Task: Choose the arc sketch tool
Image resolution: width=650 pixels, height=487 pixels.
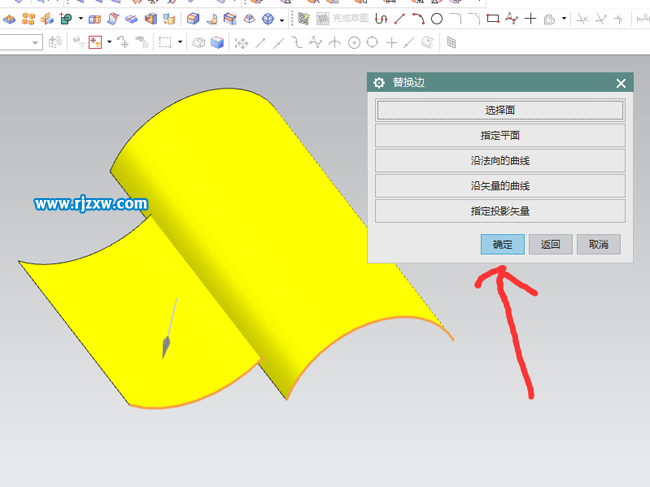Action: [418, 19]
